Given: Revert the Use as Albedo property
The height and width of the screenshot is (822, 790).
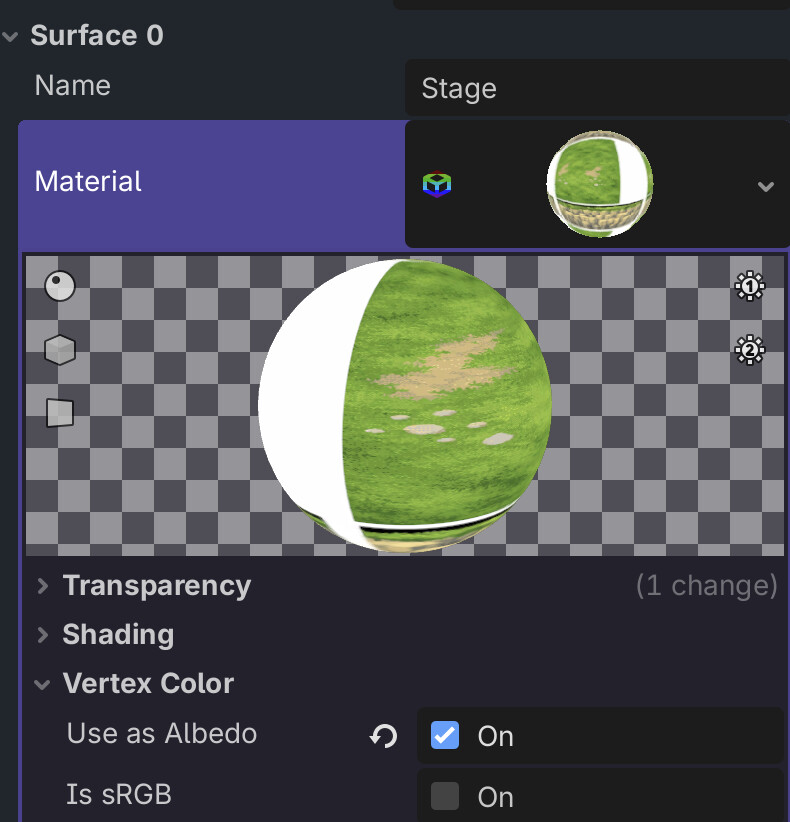Looking at the screenshot, I should [383, 737].
